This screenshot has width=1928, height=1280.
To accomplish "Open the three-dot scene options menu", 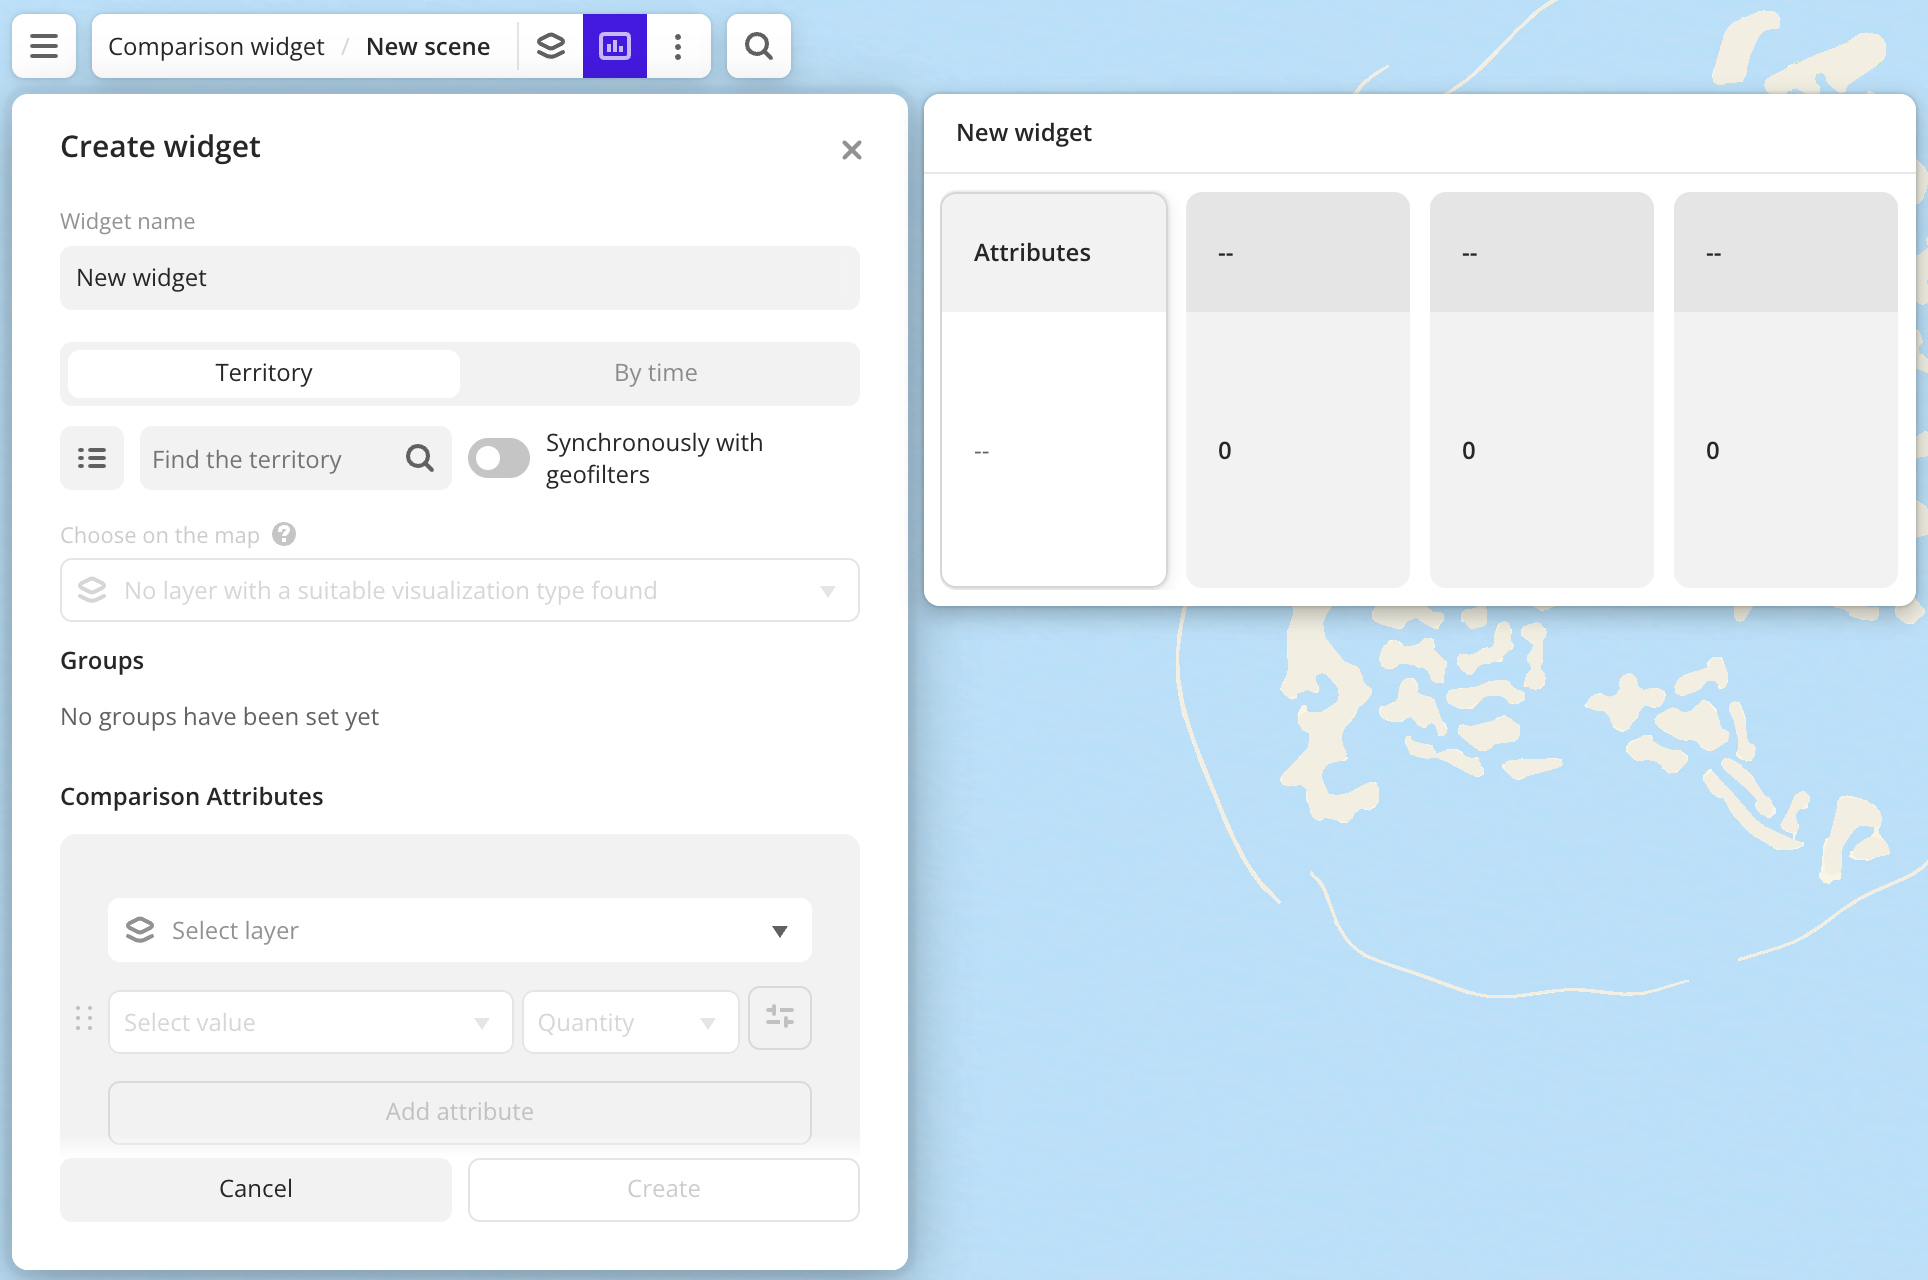I will pyautogui.click(x=678, y=46).
